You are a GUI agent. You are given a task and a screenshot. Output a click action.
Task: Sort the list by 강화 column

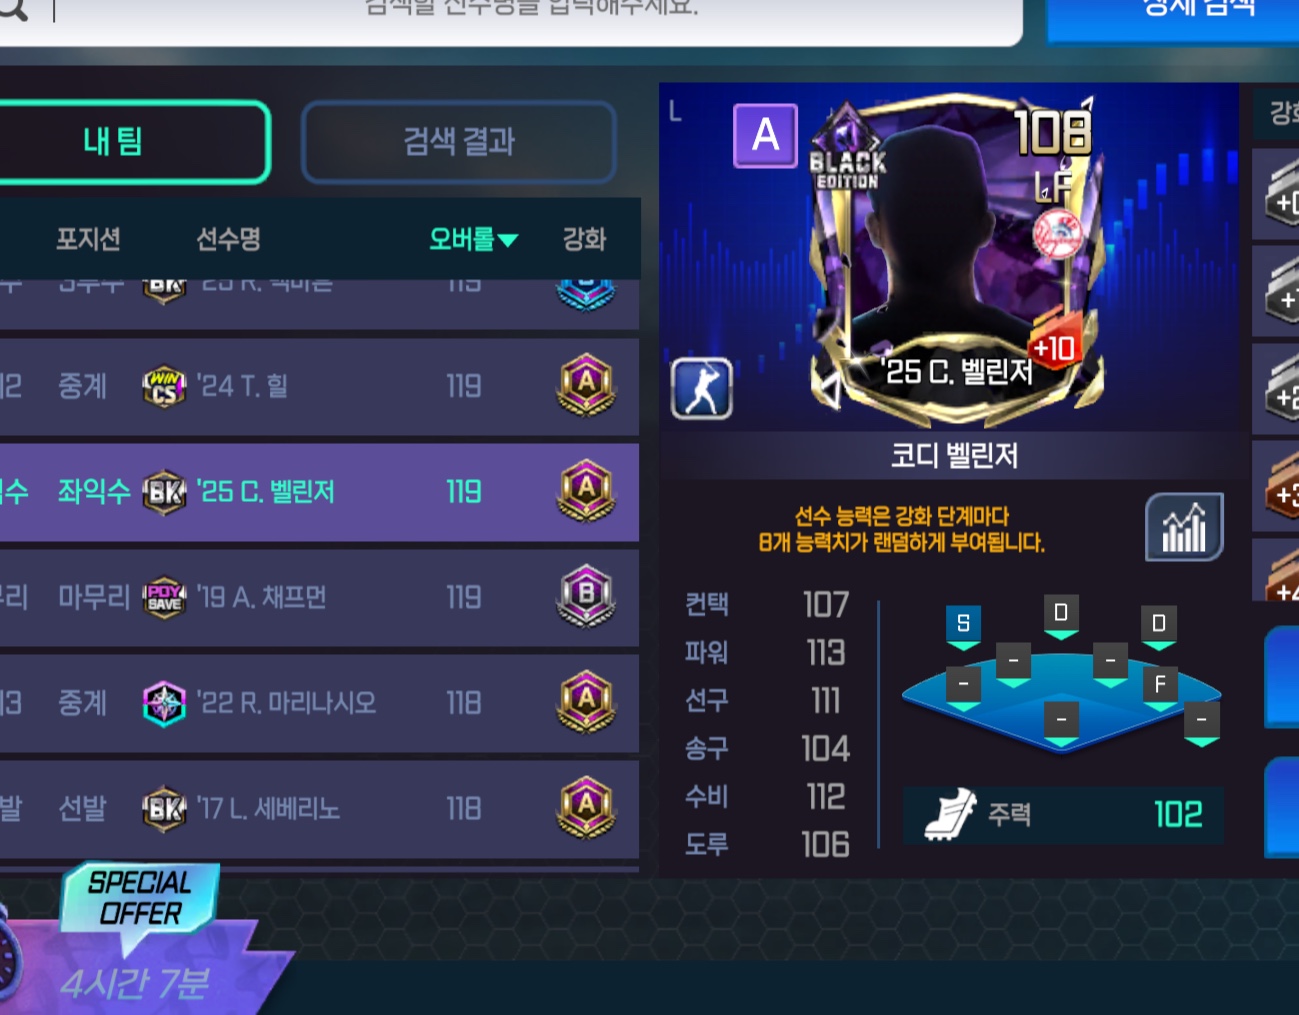(584, 239)
